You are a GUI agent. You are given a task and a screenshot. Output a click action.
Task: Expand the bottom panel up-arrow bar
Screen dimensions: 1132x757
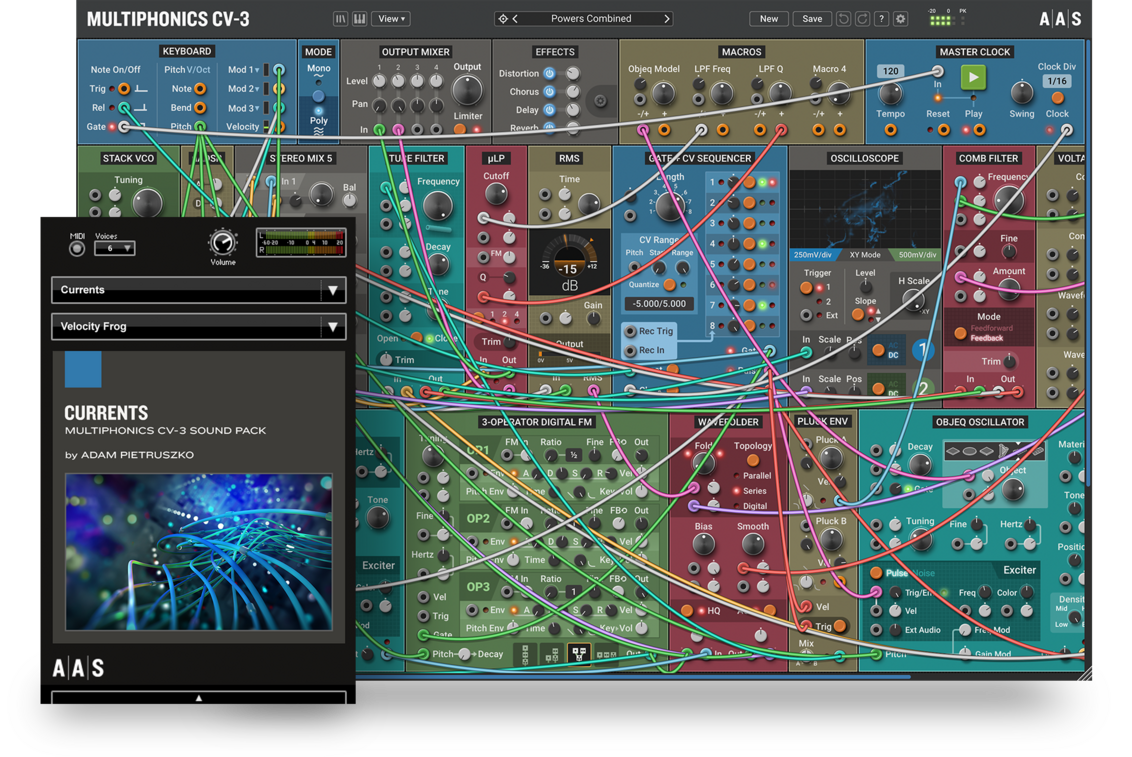199,698
